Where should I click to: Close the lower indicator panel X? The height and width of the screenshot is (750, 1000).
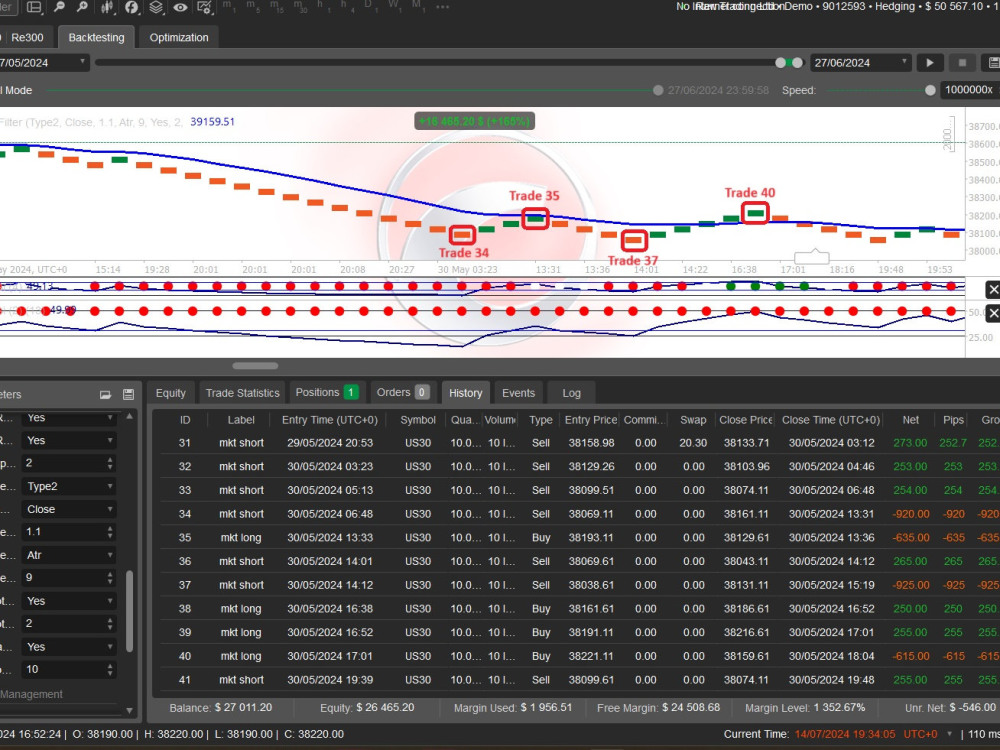[x=993, y=313]
